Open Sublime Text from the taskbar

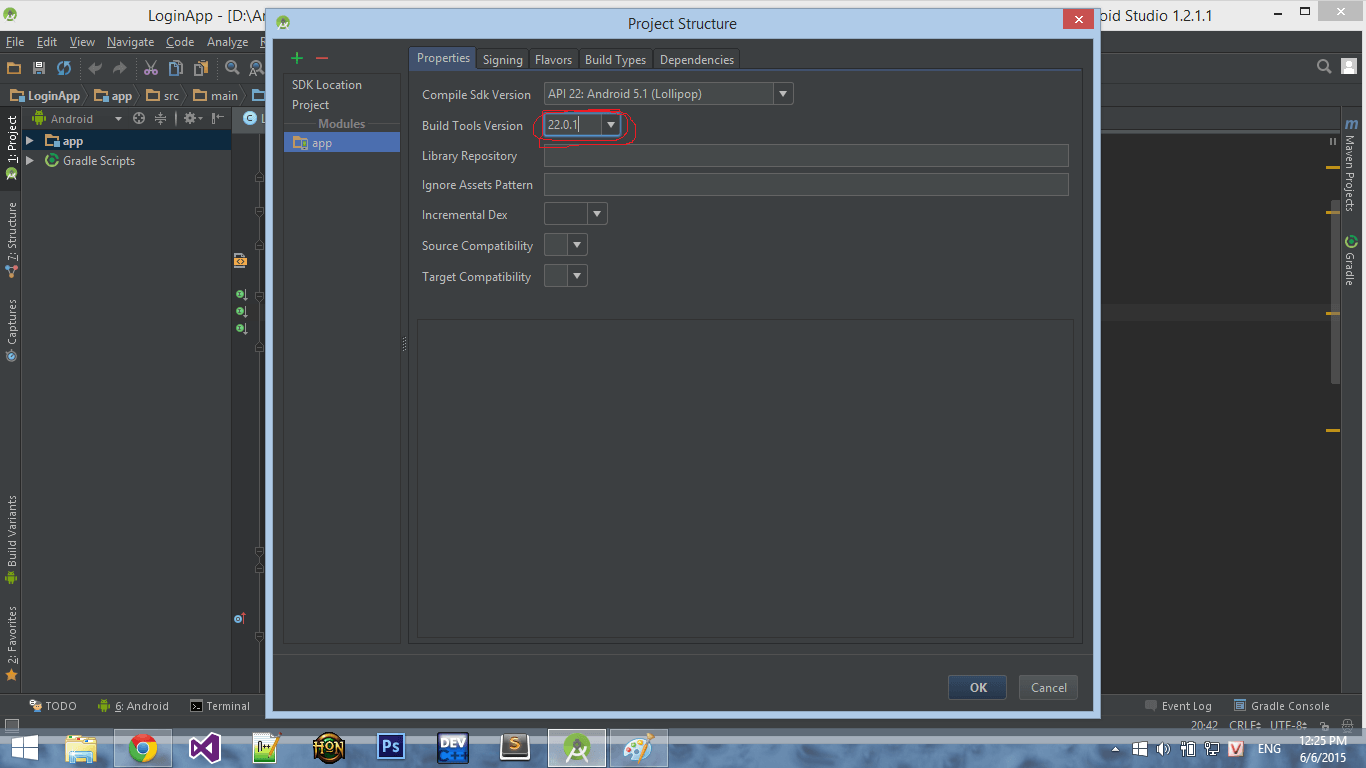514,748
